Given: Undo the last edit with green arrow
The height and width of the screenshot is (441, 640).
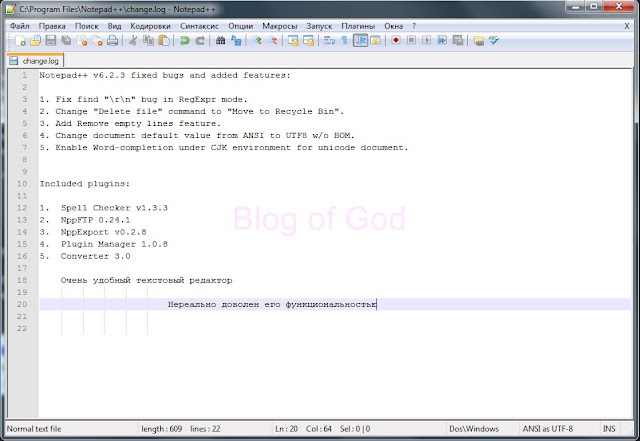Looking at the screenshot, I should tap(184, 40).
